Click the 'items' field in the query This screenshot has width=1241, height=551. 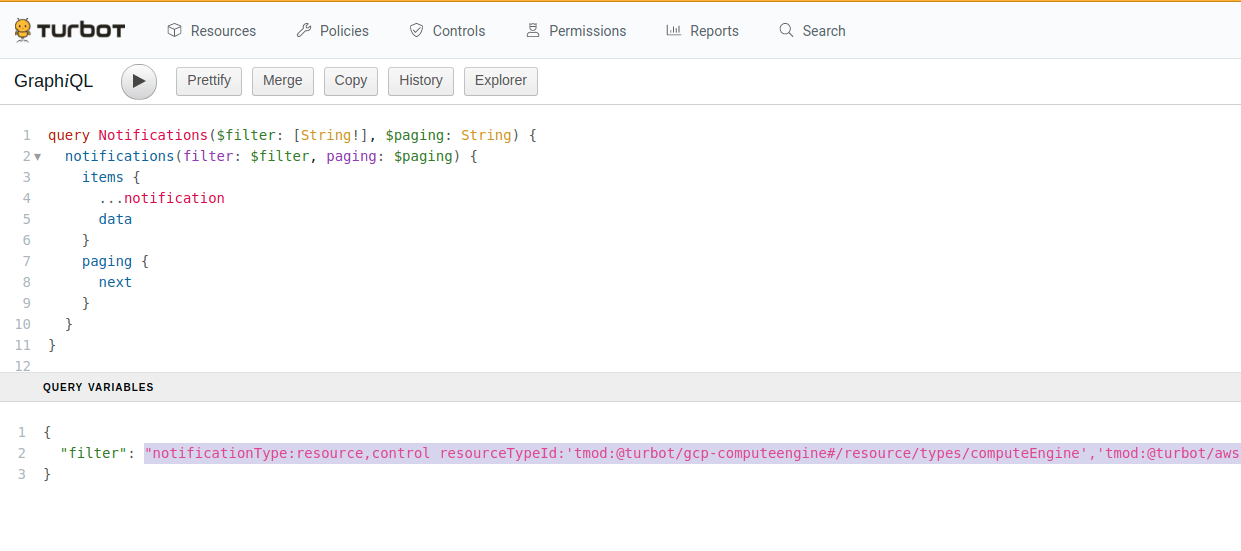(102, 177)
